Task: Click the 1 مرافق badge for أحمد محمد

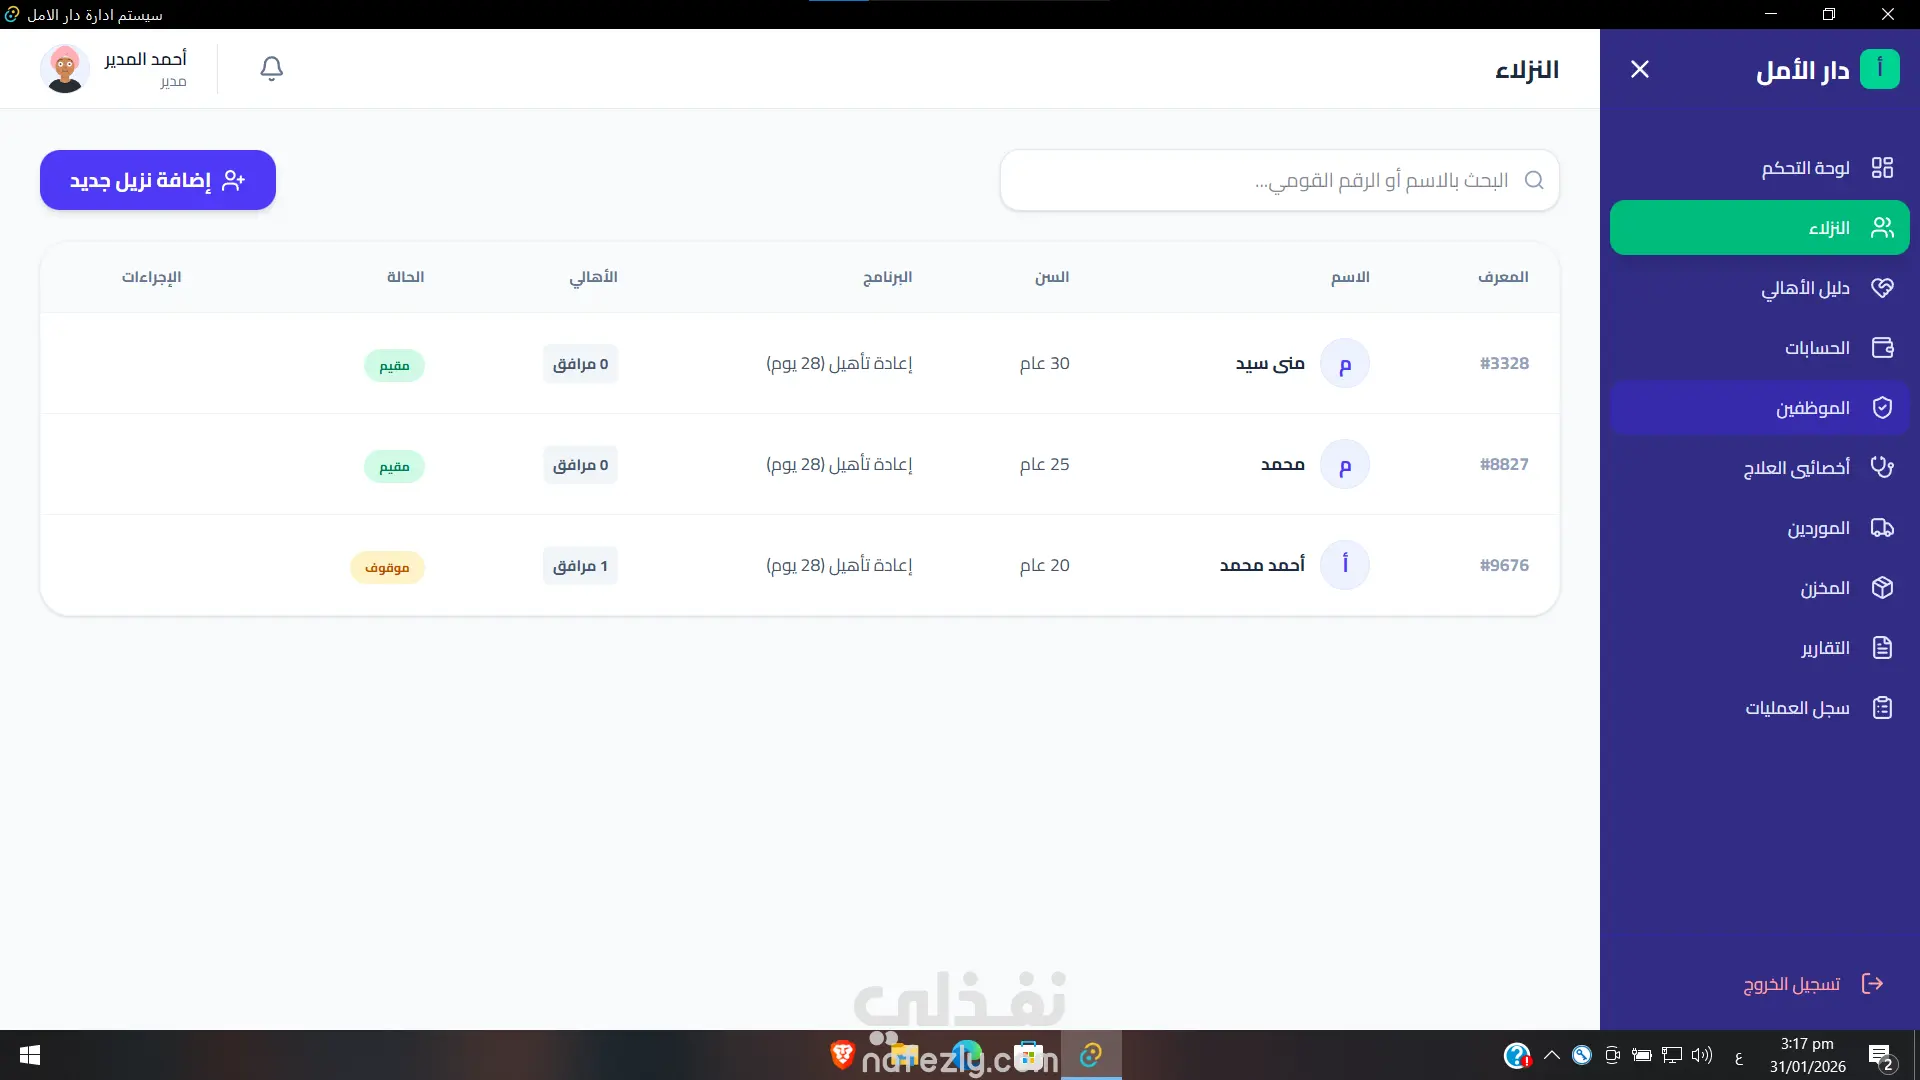Action: tap(581, 566)
